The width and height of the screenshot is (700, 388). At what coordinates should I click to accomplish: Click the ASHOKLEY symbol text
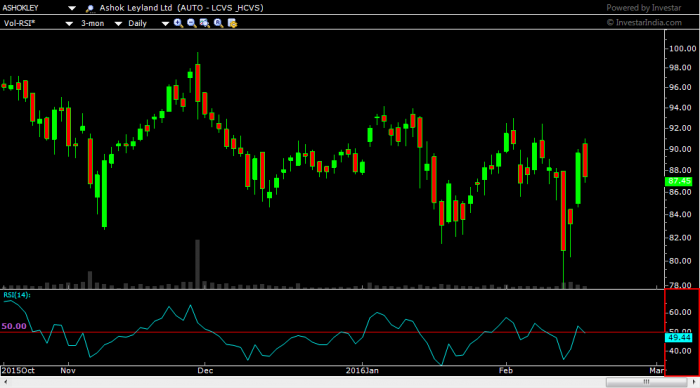(21, 8)
